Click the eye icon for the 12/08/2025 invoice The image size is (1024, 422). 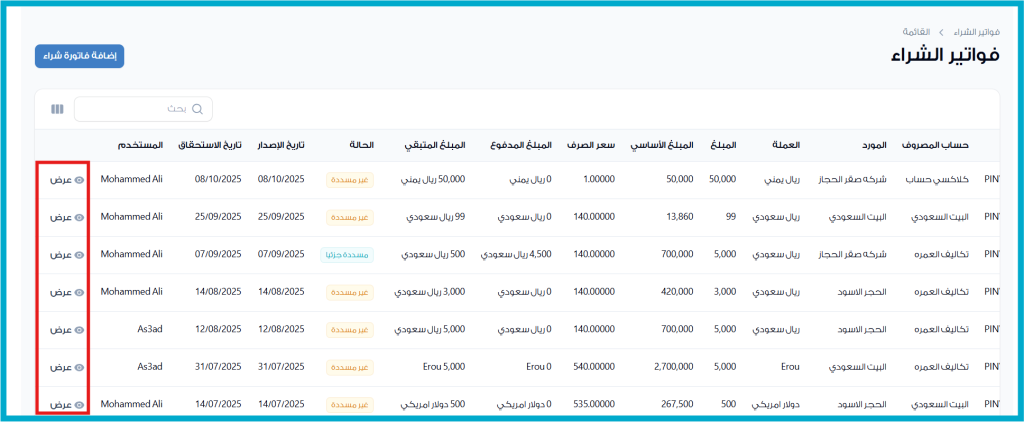click(79, 329)
